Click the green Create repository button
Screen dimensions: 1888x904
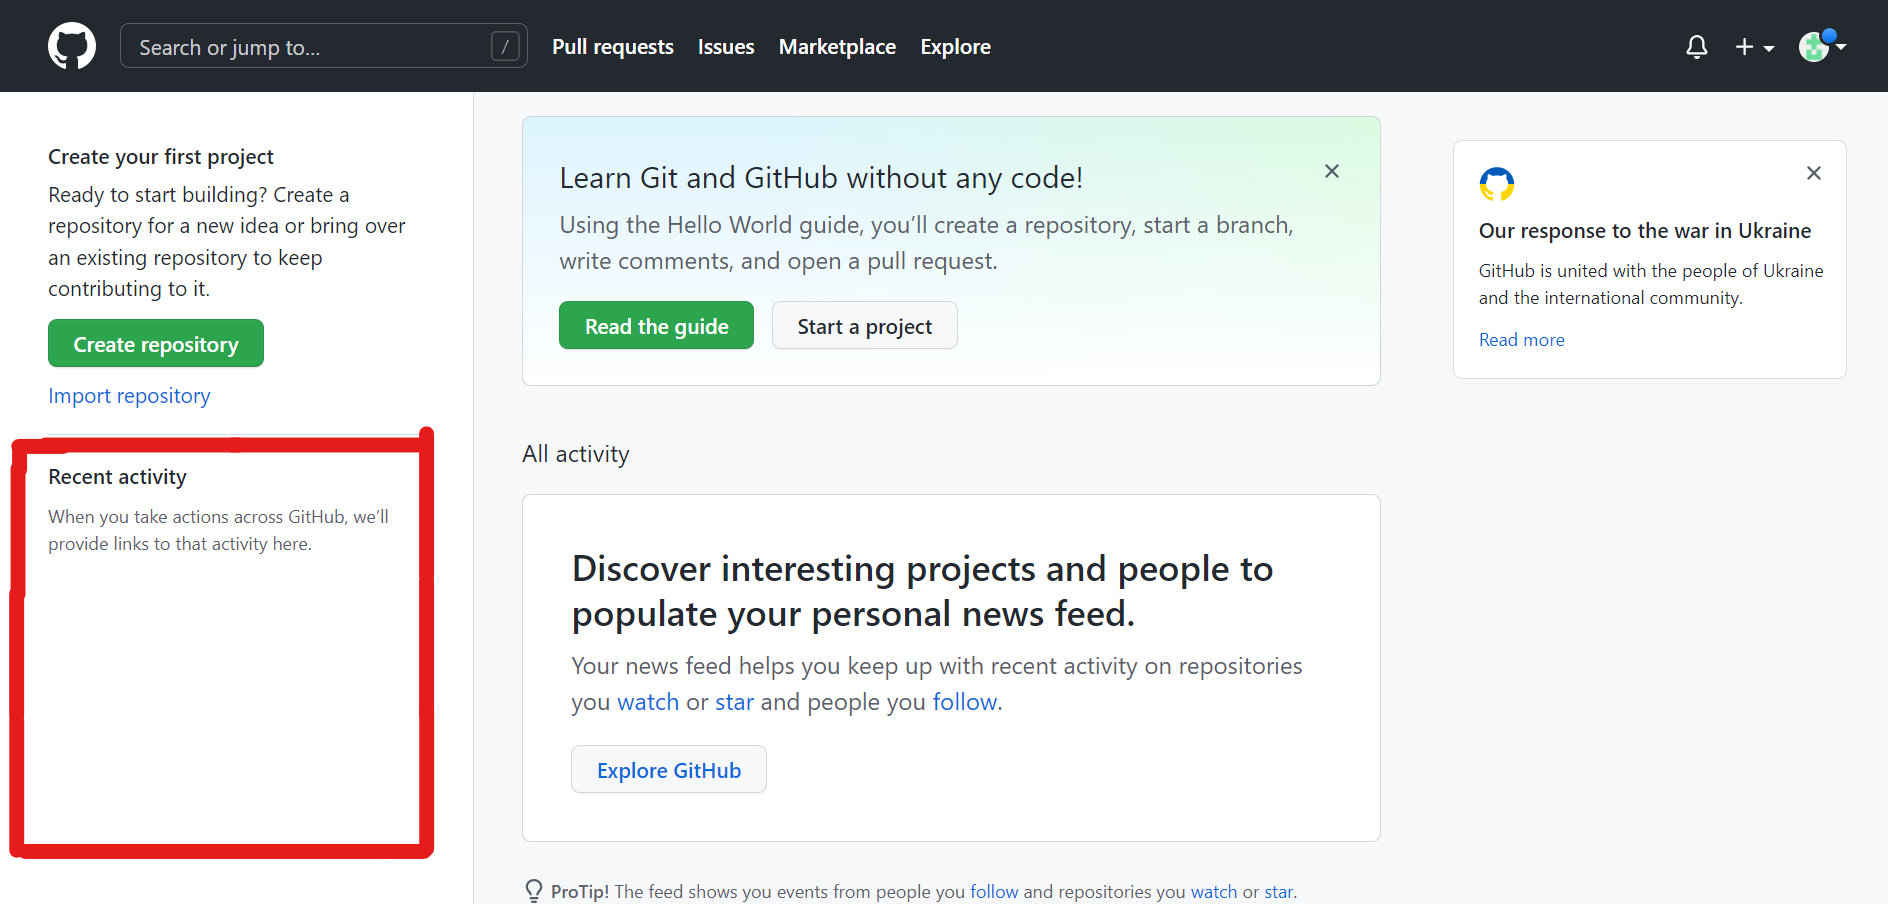156,343
